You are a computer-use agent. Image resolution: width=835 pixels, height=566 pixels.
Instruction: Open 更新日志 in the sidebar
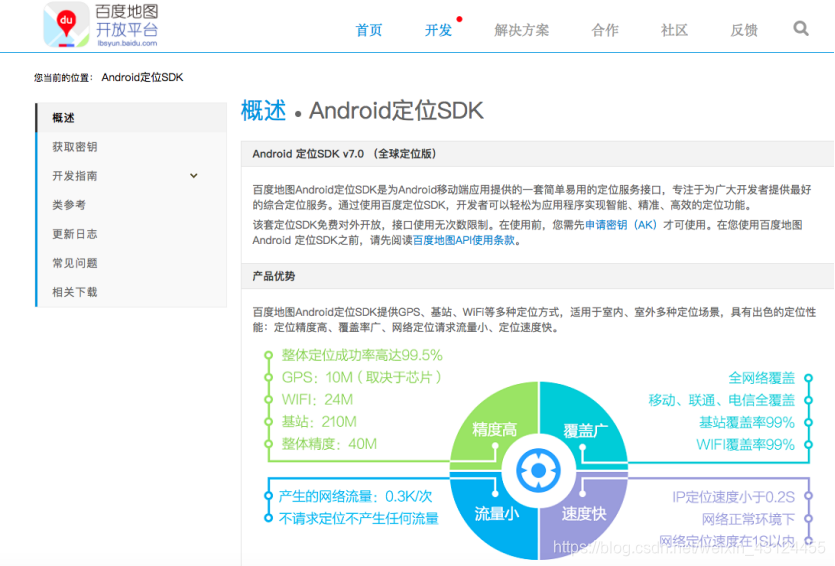(131, 234)
